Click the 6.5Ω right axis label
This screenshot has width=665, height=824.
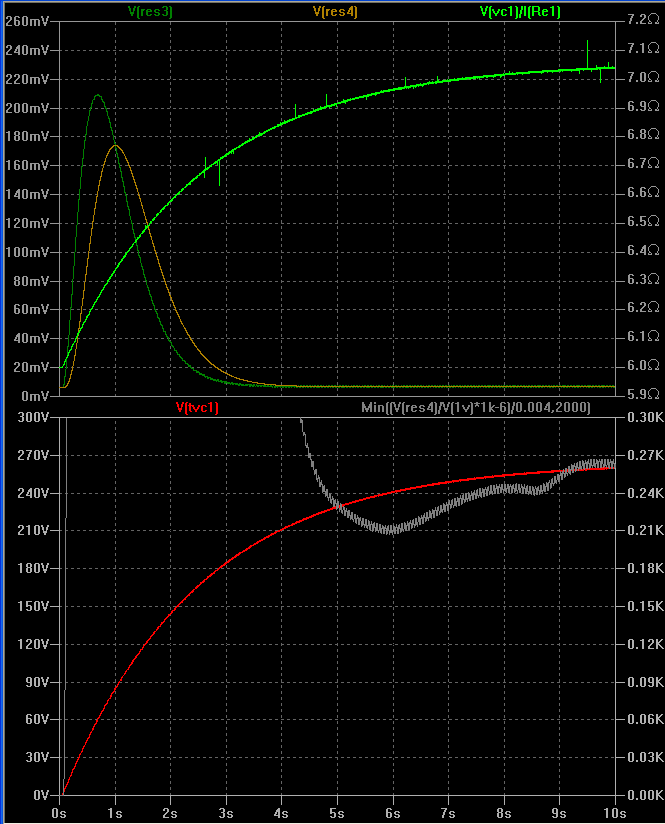[643, 221]
